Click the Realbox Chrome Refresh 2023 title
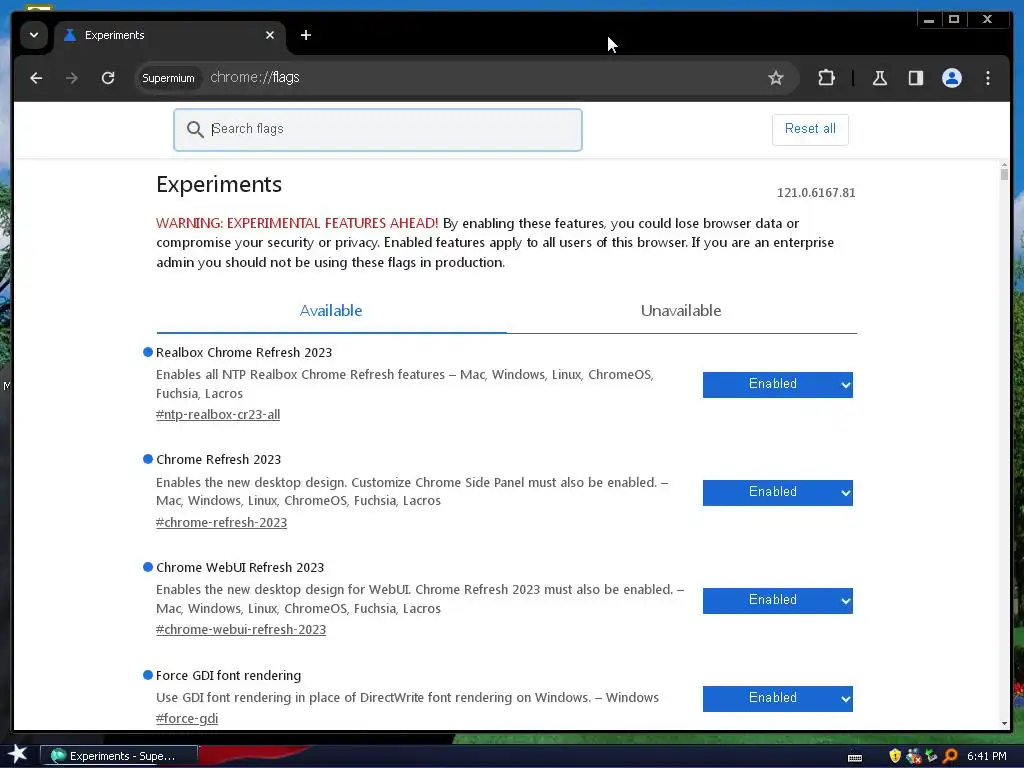 (244, 353)
